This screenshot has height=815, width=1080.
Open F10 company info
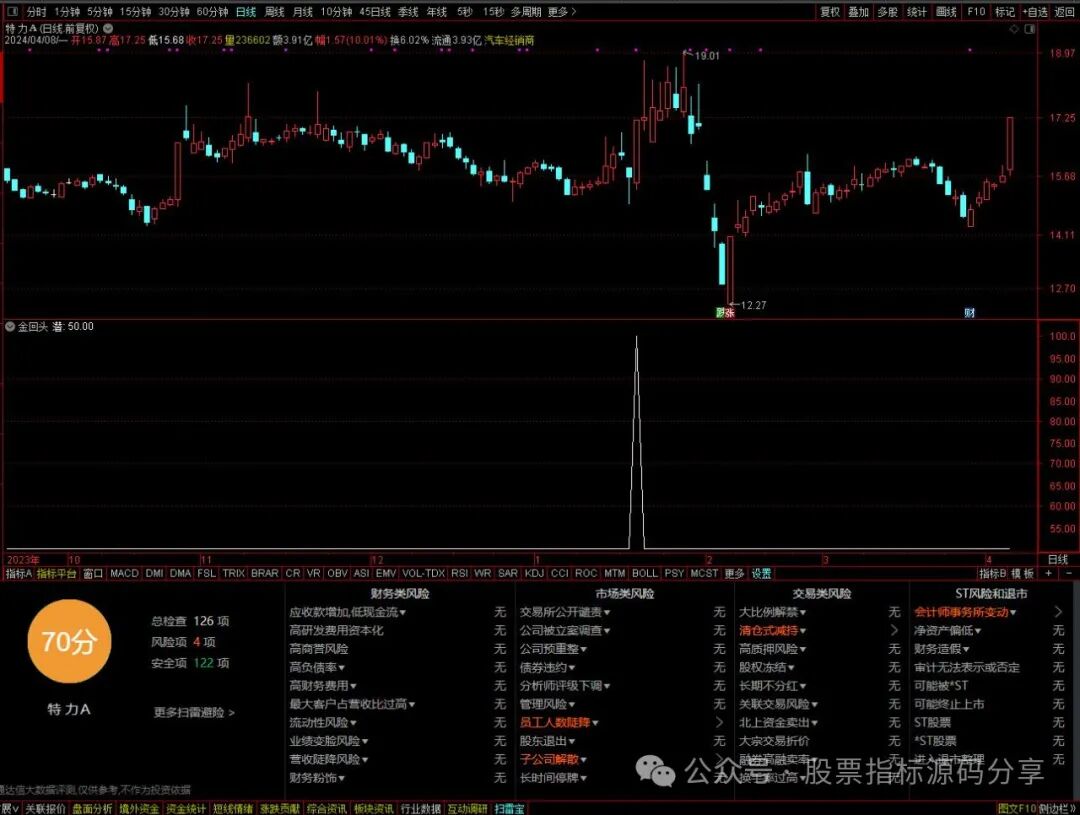click(x=976, y=12)
